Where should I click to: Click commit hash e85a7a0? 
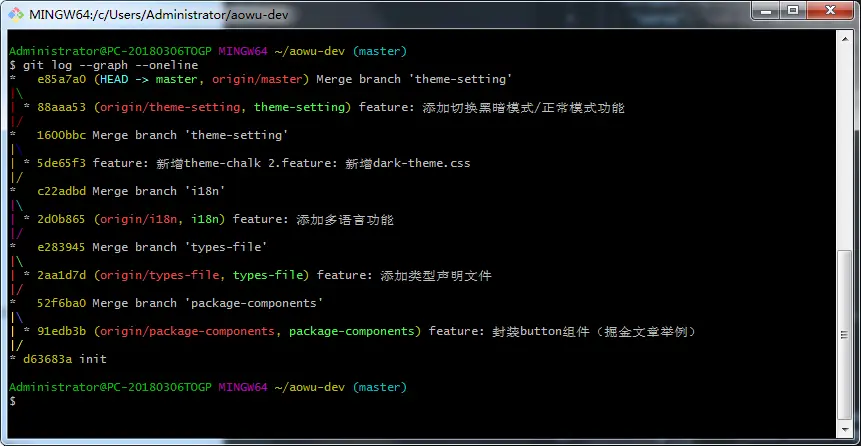pos(62,79)
